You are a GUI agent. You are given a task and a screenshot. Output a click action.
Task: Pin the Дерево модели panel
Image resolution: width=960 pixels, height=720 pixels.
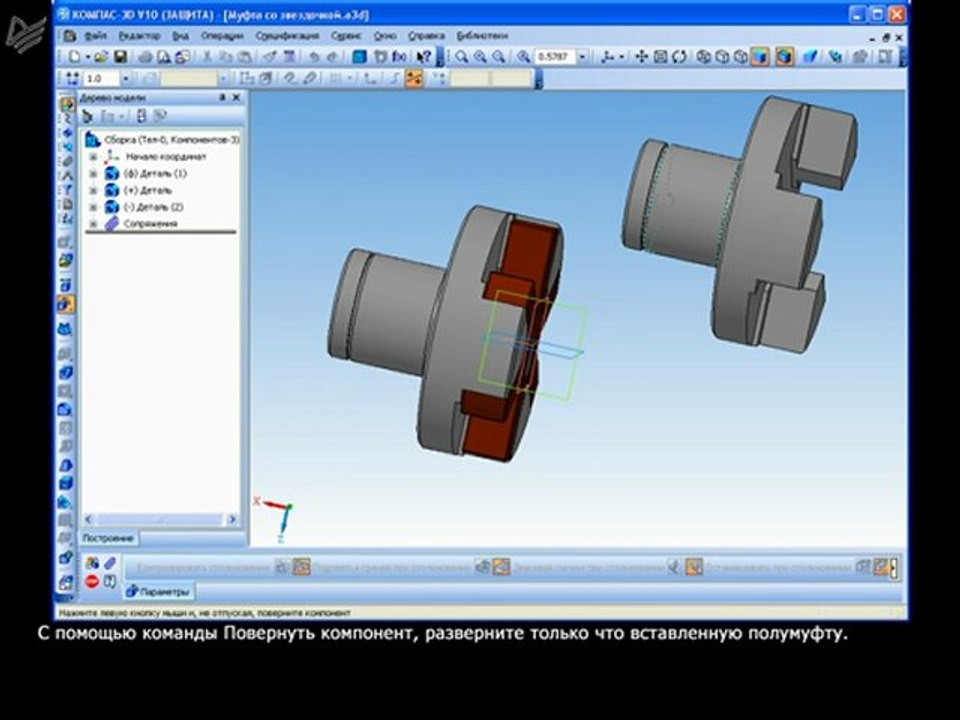[222, 98]
